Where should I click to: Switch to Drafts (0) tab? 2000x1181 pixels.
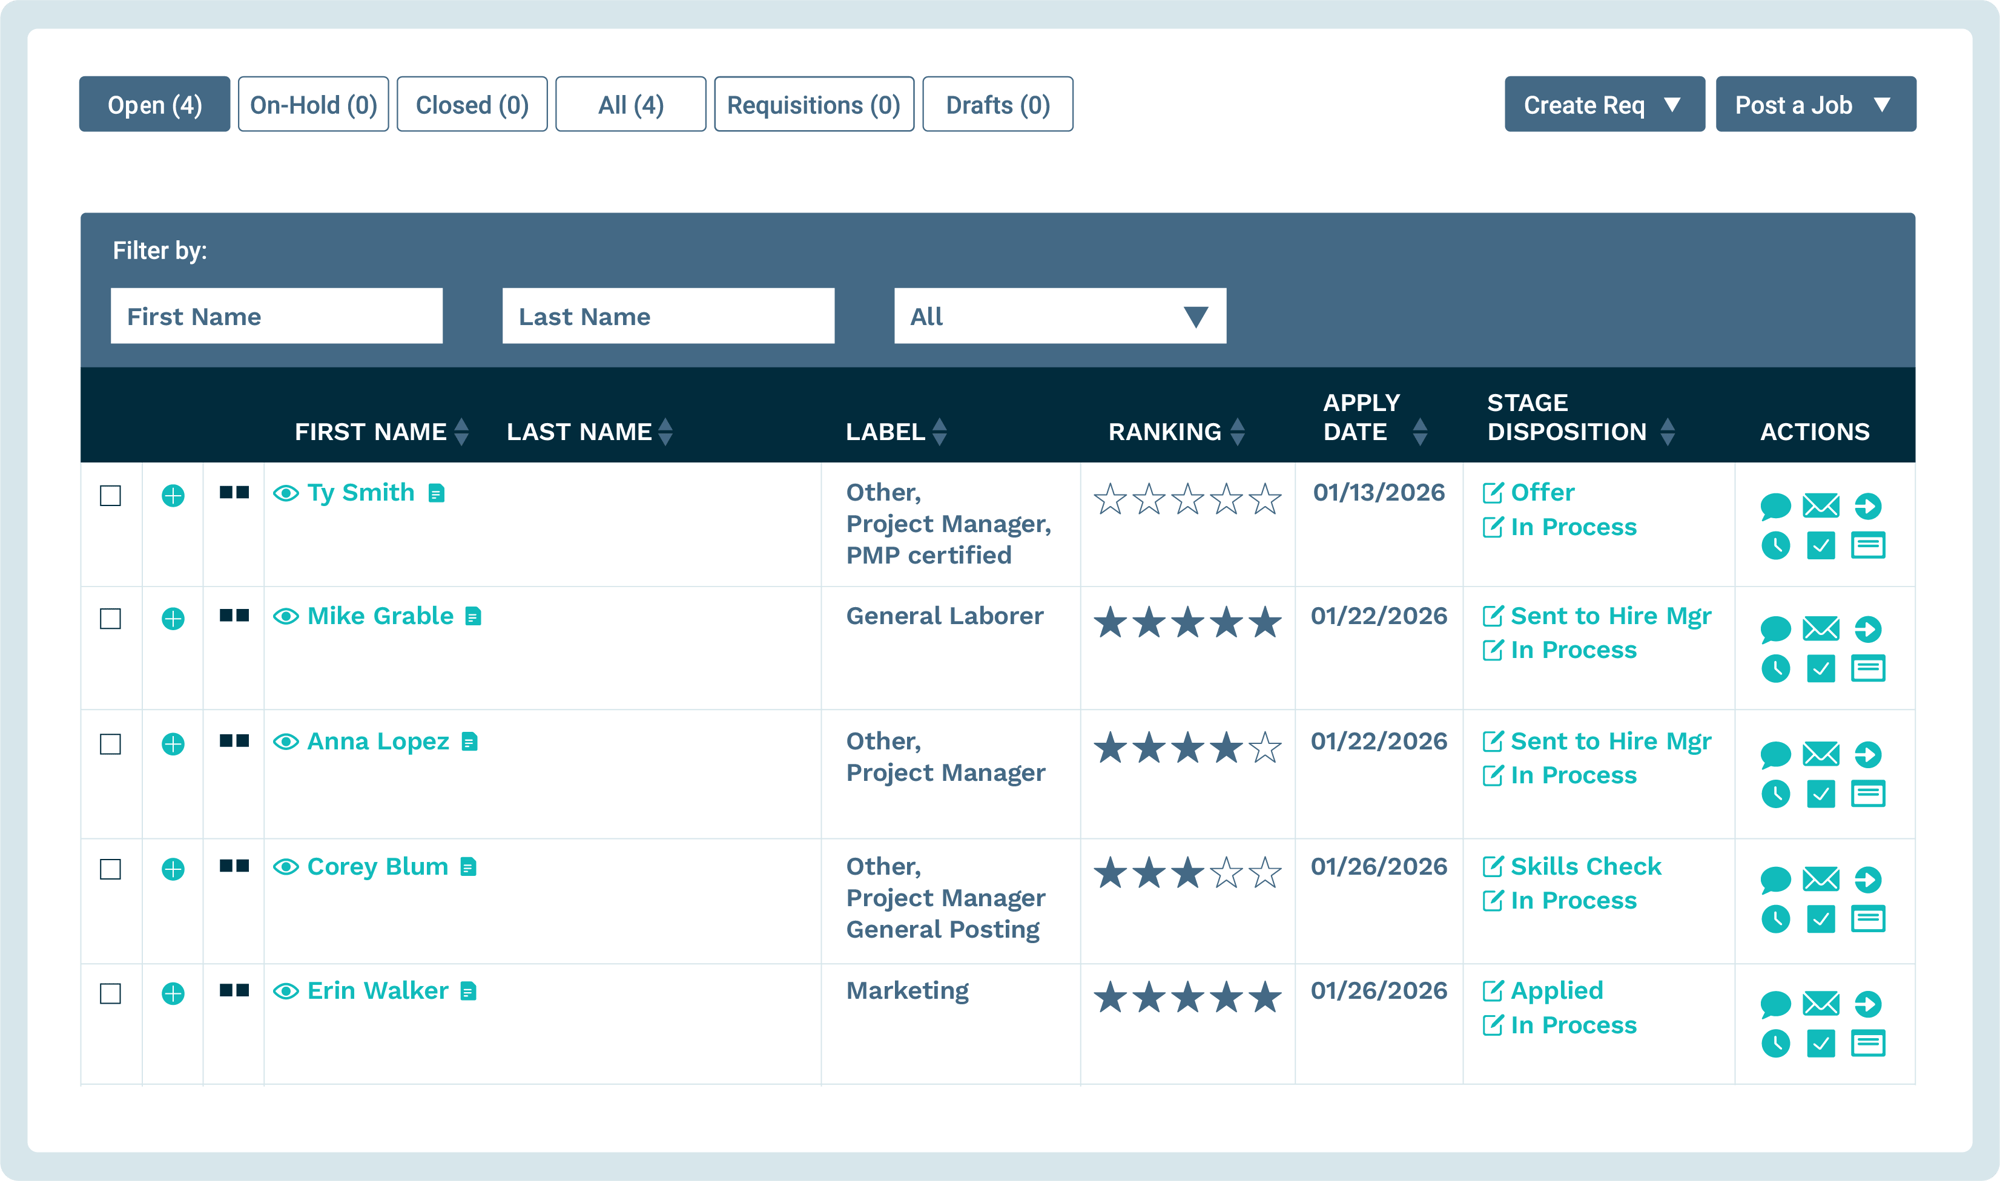coord(998,104)
